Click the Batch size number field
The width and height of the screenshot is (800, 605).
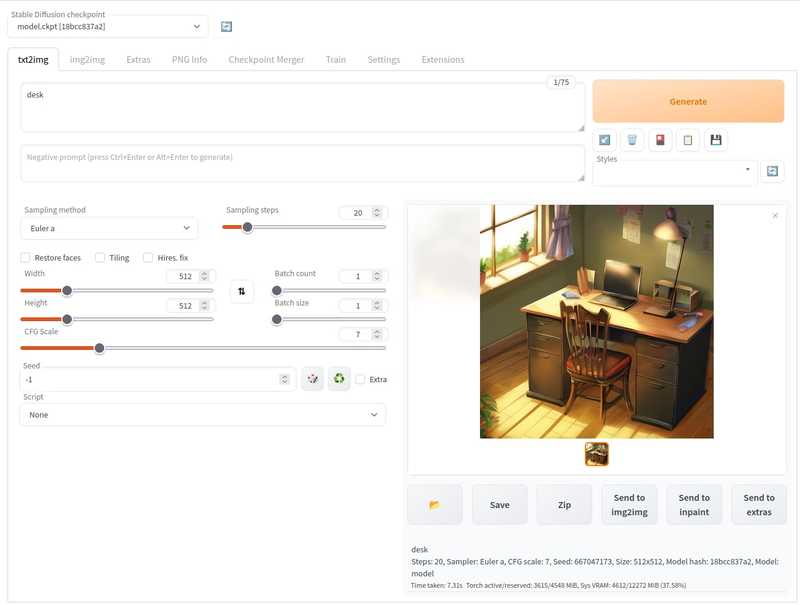pos(363,306)
